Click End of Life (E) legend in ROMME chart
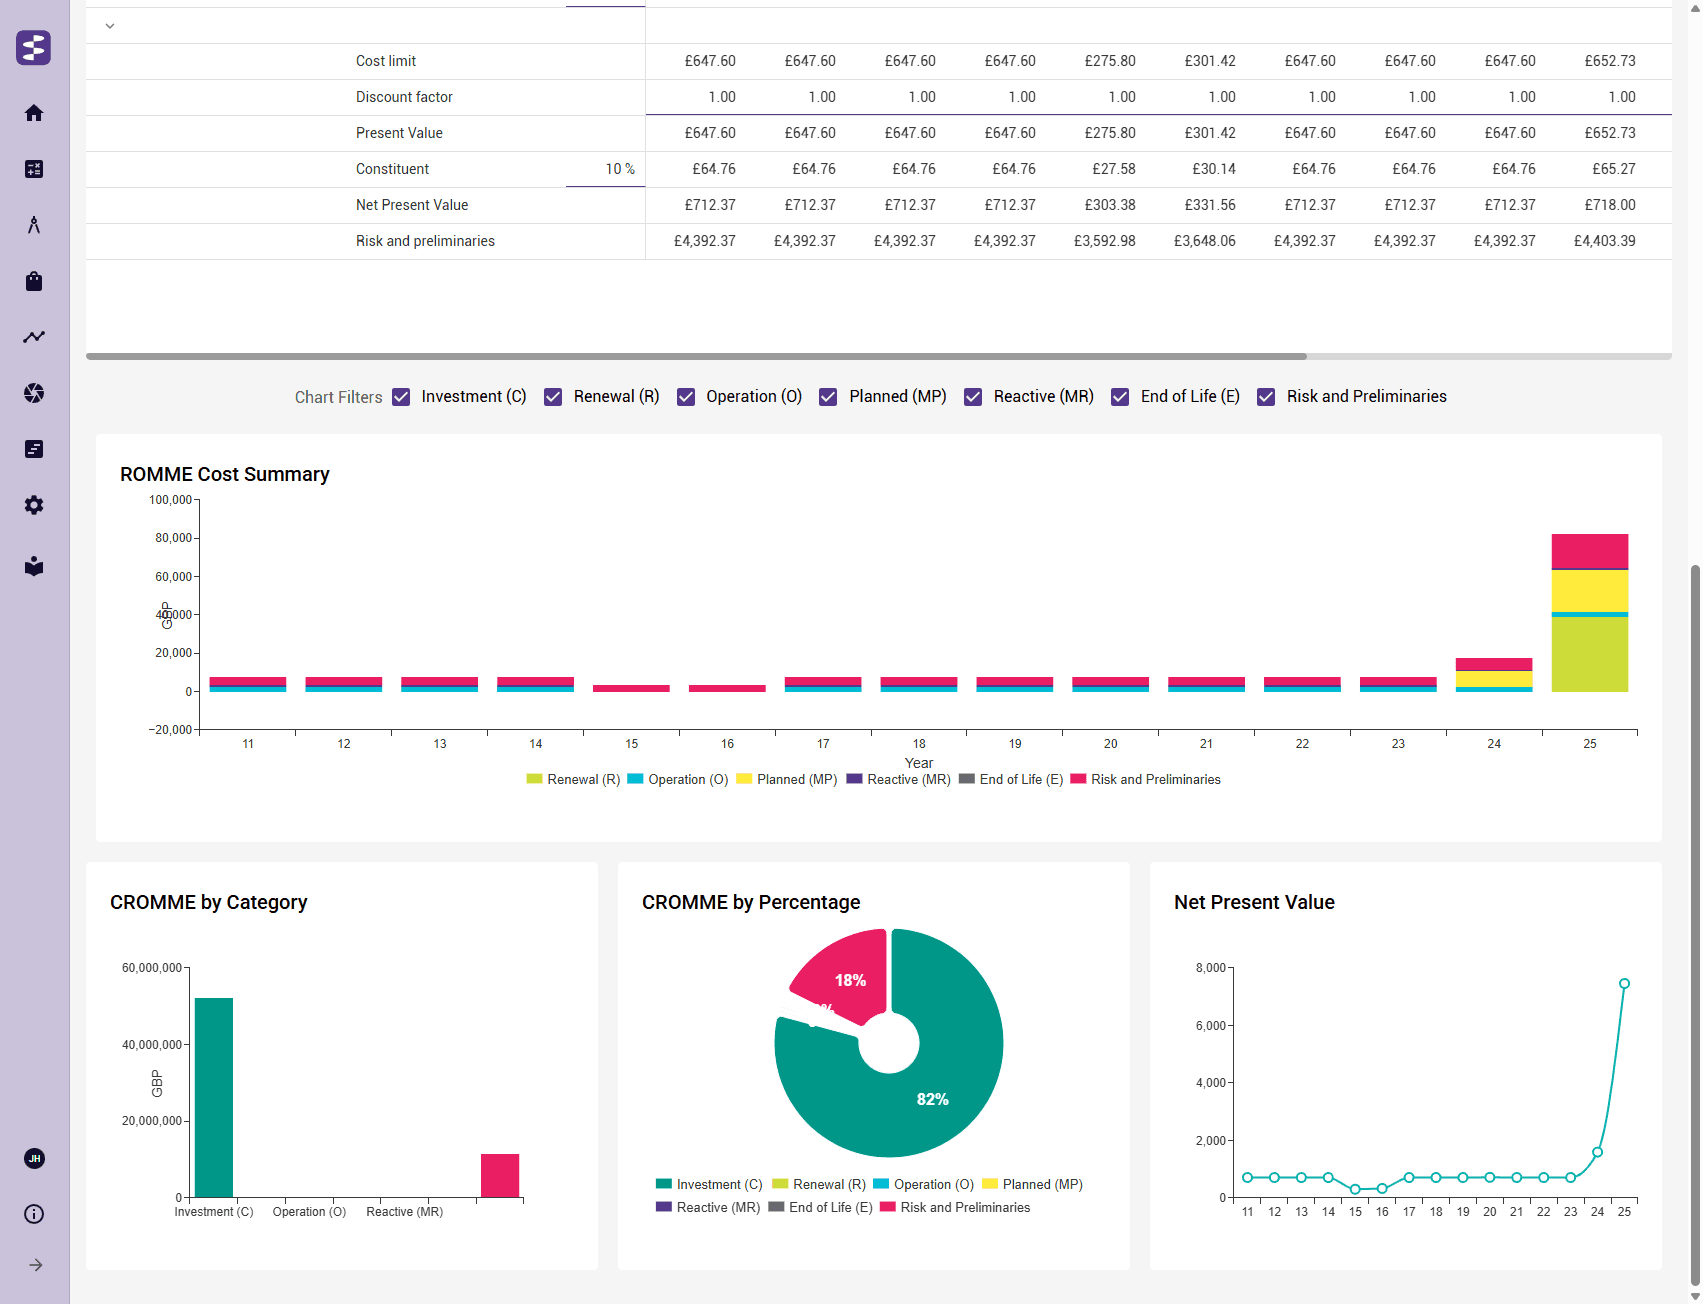The width and height of the screenshot is (1703, 1304). point(1010,779)
